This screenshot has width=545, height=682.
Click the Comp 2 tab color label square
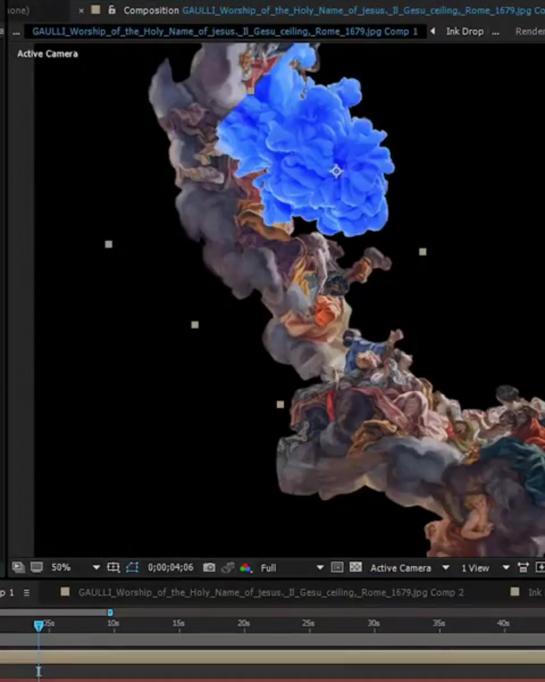pyautogui.click(x=65, y=592)
